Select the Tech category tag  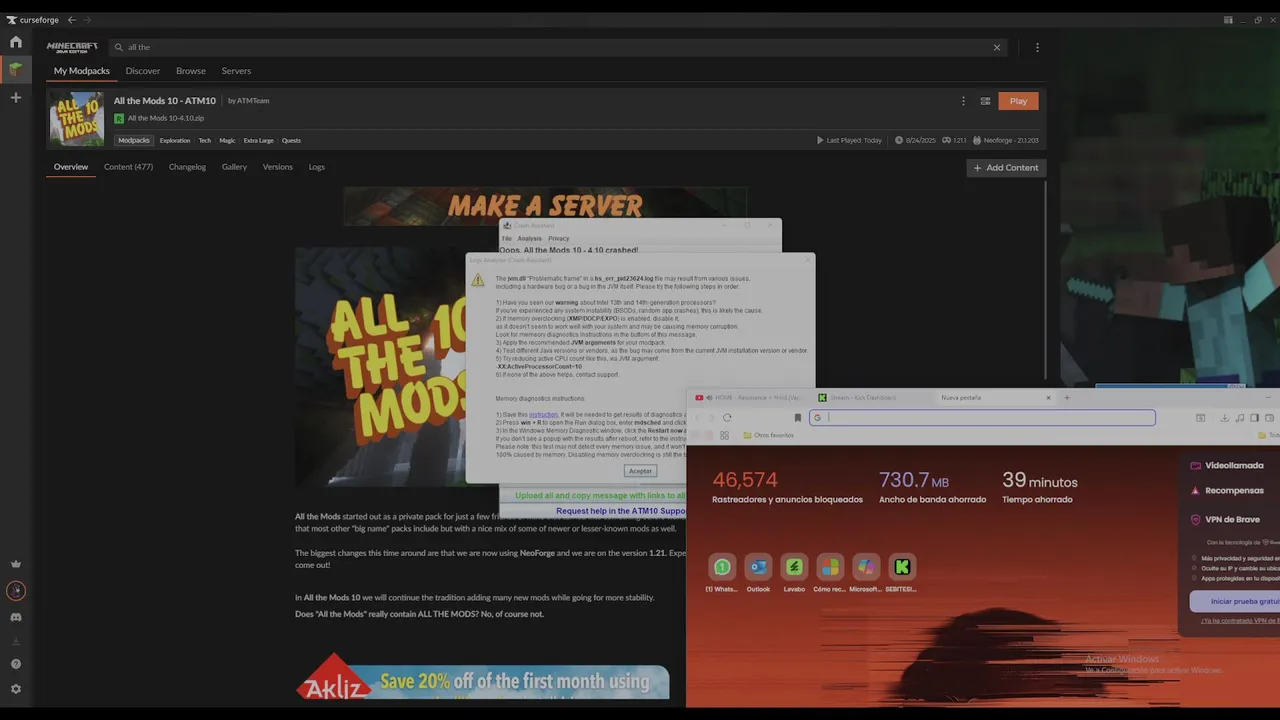[204, 140]
